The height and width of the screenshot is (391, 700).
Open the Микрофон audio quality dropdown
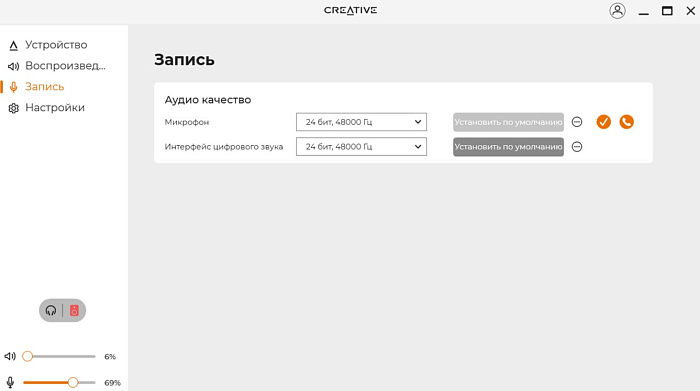[x=361, y=122]
